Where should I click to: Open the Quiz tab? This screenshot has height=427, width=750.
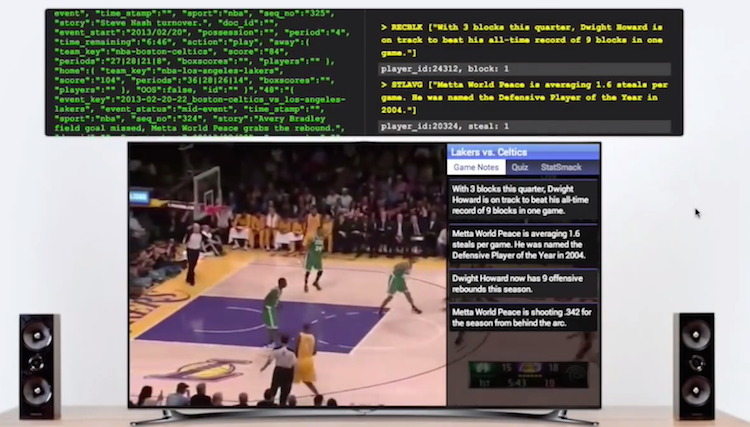(519, 167)
